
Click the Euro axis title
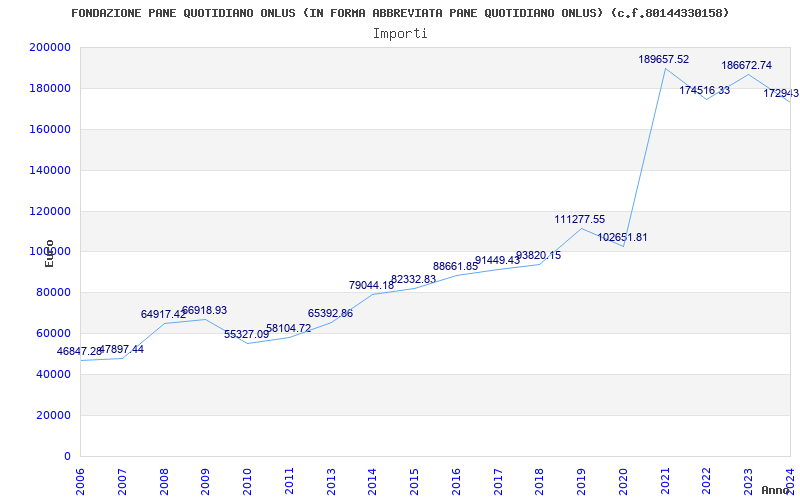(x=49, y=254)
